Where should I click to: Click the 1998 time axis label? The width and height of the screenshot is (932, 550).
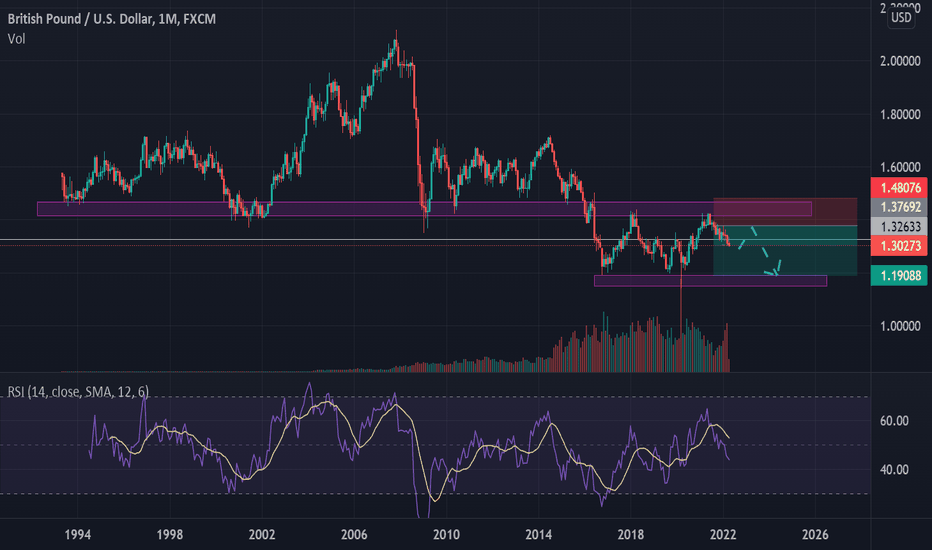169,535
